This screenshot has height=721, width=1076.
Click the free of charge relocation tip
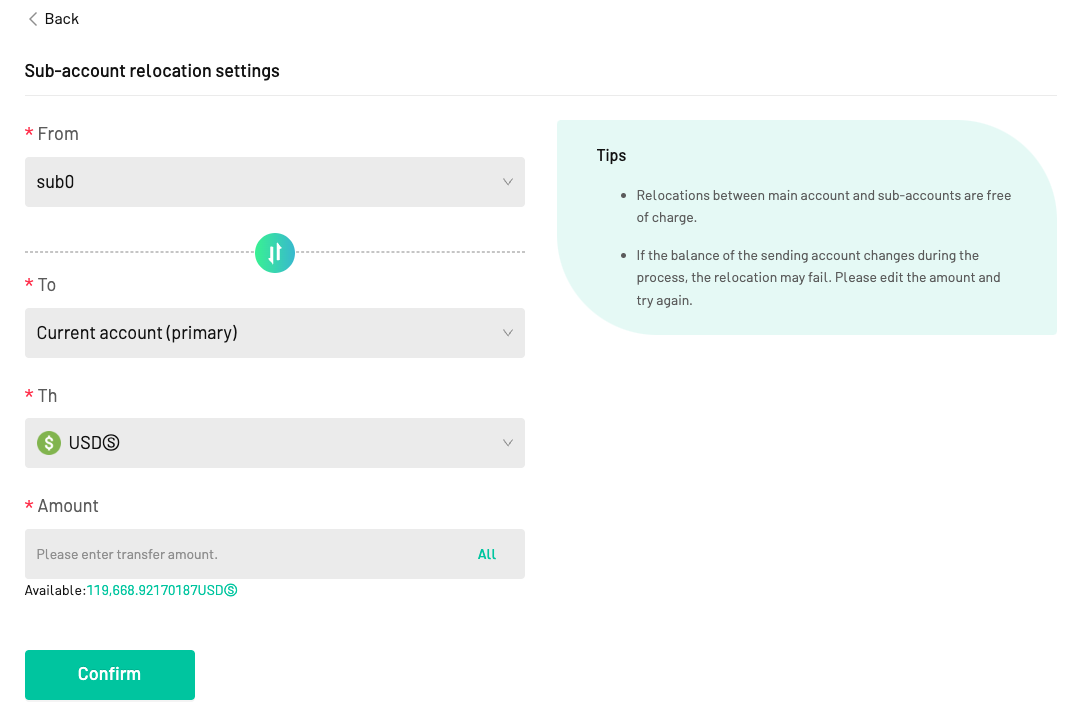pos(823,206)
